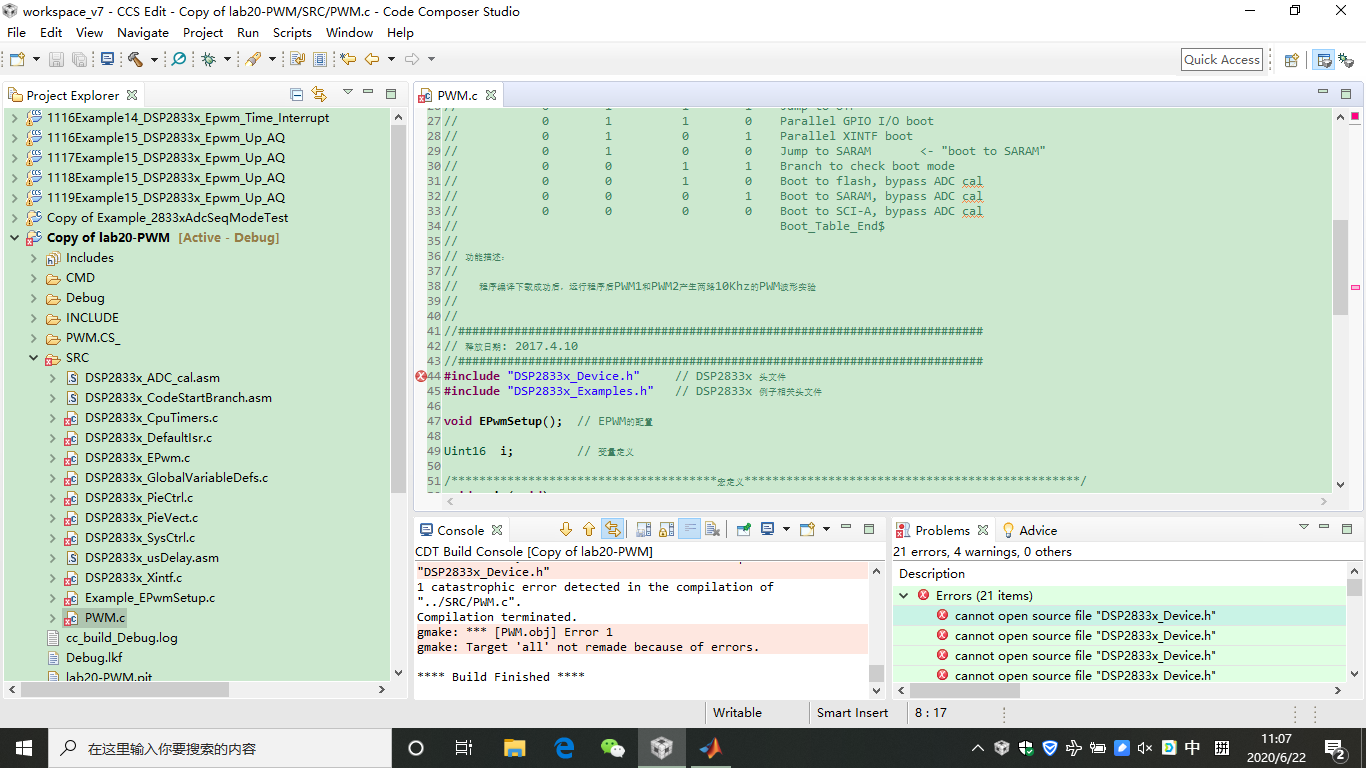This screenshot has width=1366, height=768.
Task: Open the Build hammer dropdown arrow
Action: (154, 60)
